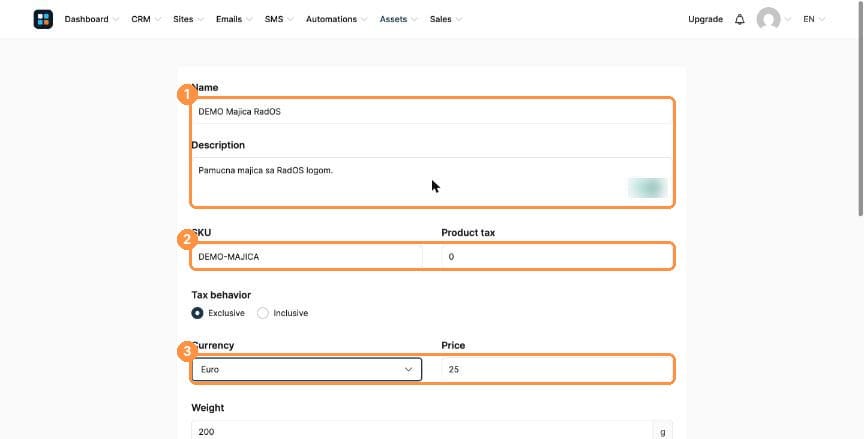Open the Sales menu
Screen dimensions: 864x439
click(446, 19)
